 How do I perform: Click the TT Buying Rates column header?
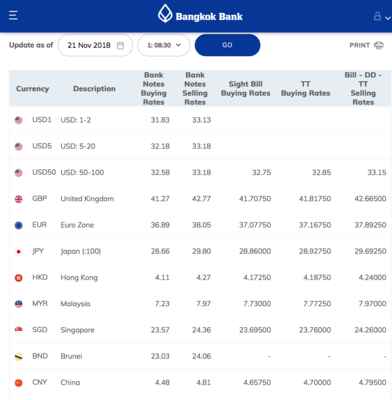coord(306,89)
